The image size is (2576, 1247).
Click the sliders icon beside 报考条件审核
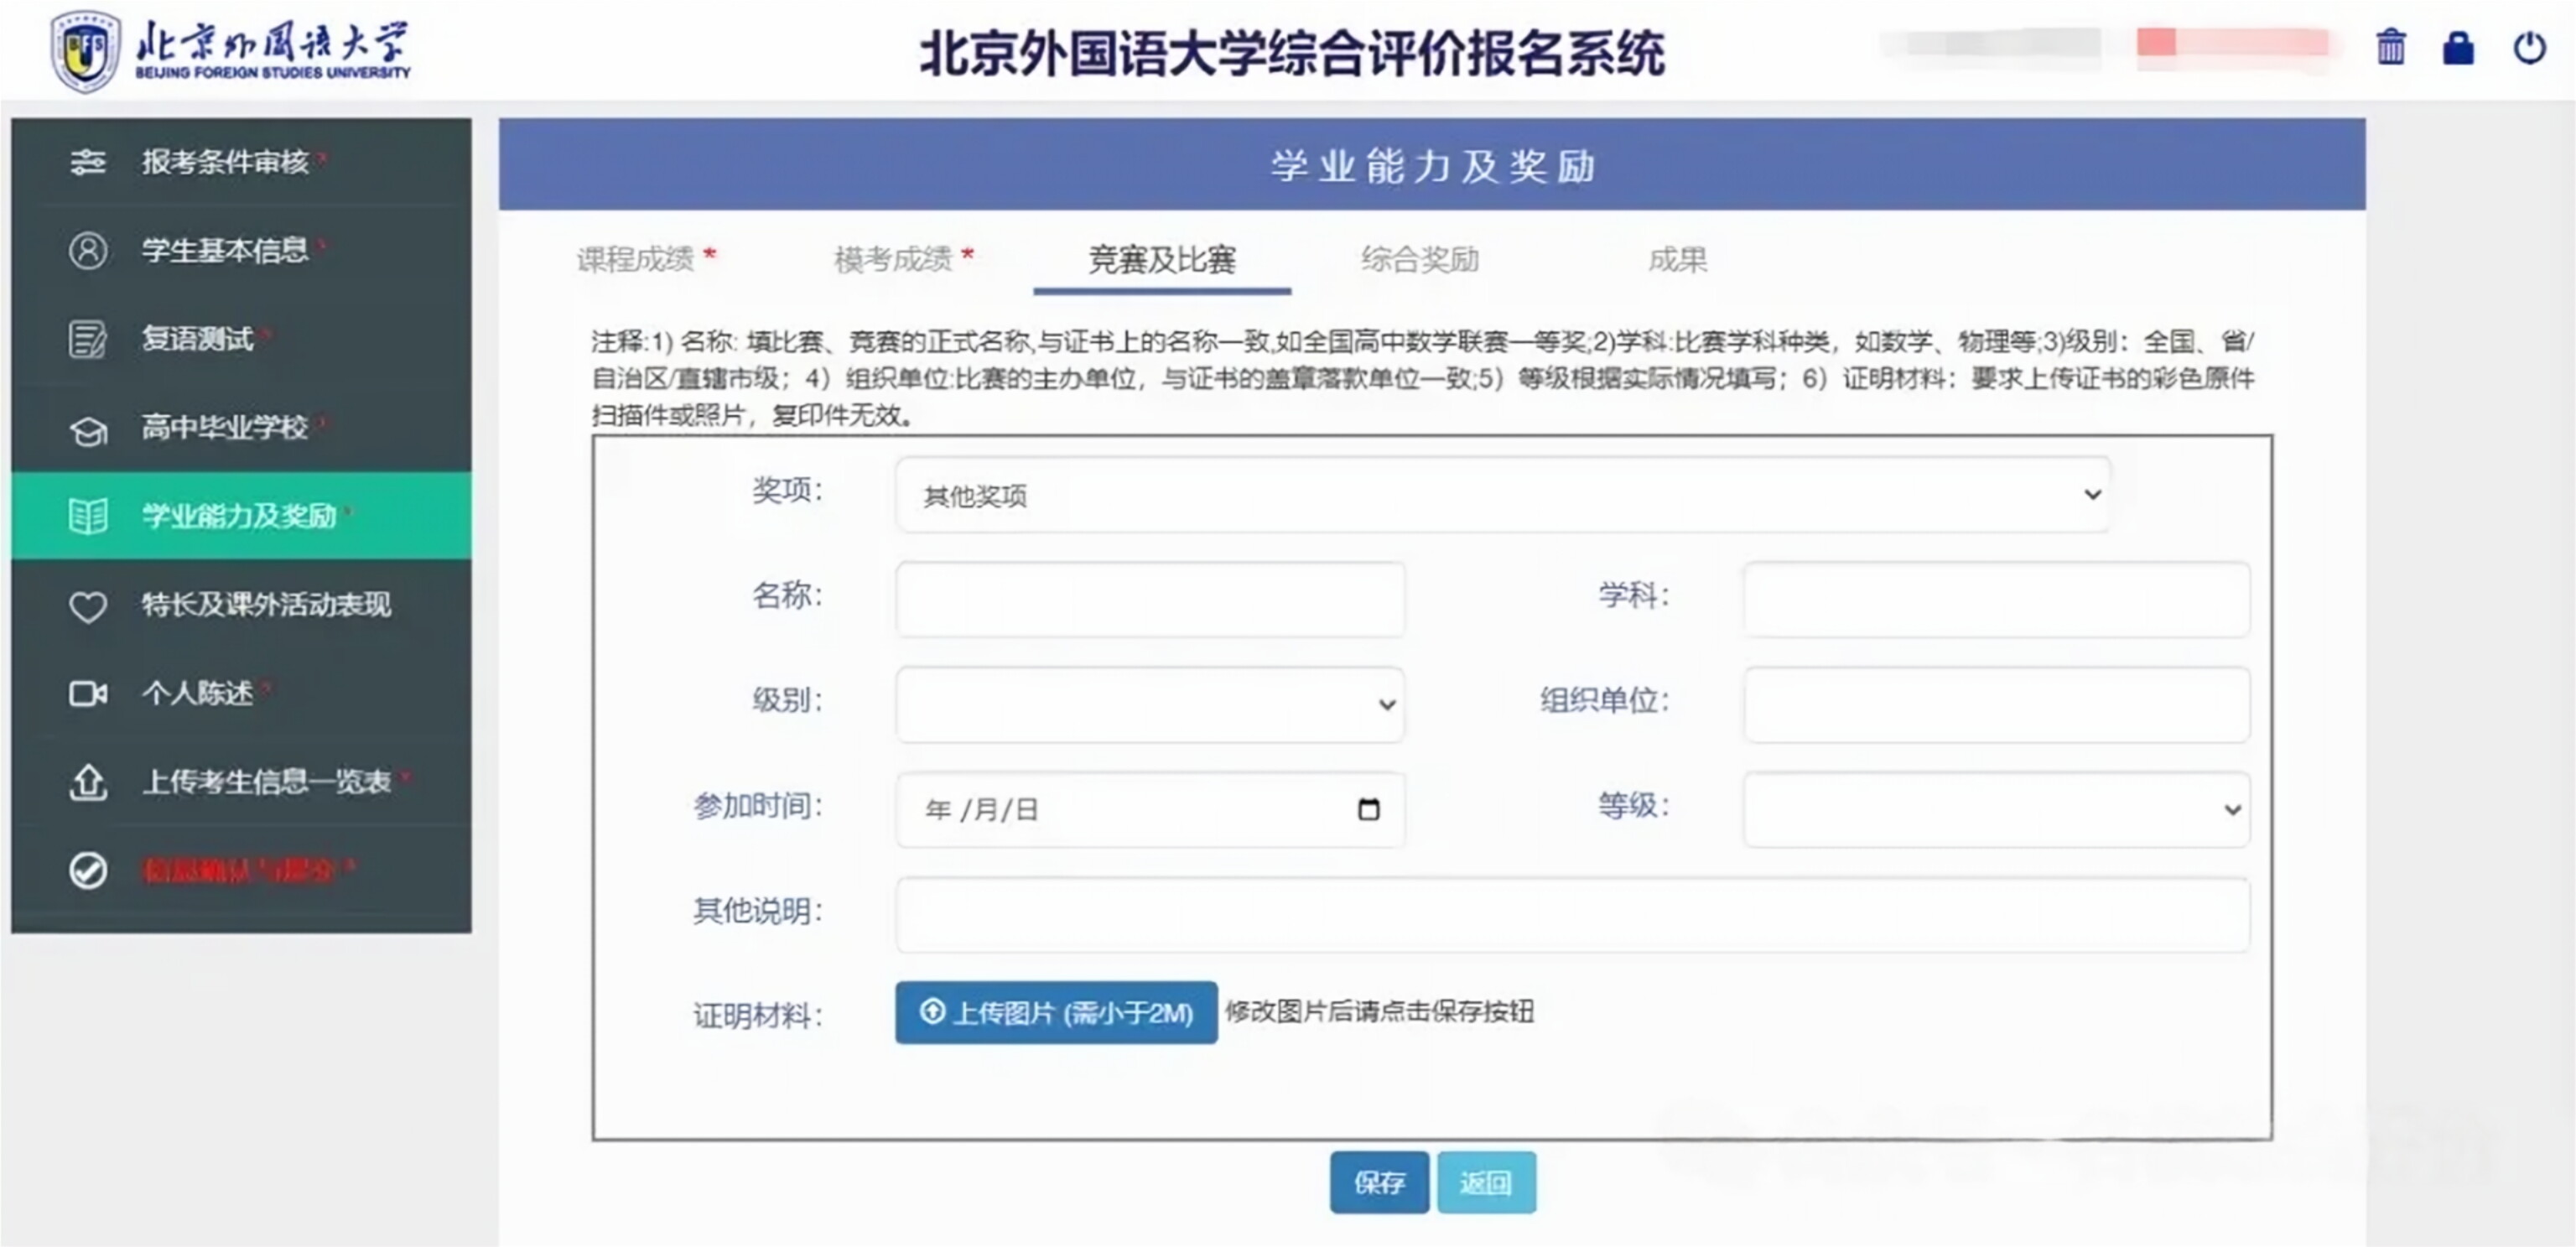click(88, 162)
